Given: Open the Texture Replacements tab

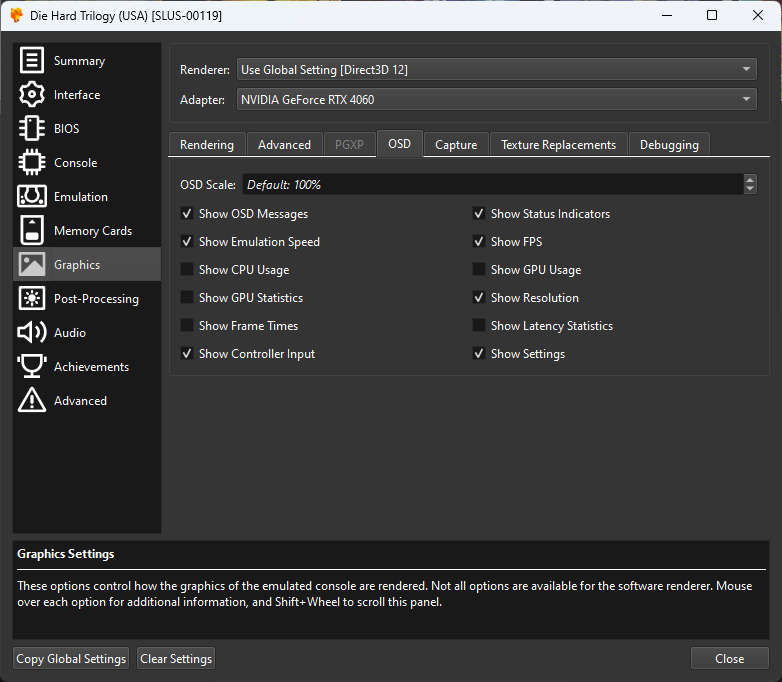Looking at the screenshot, I should pyautogui.click(x=559, y=145).
